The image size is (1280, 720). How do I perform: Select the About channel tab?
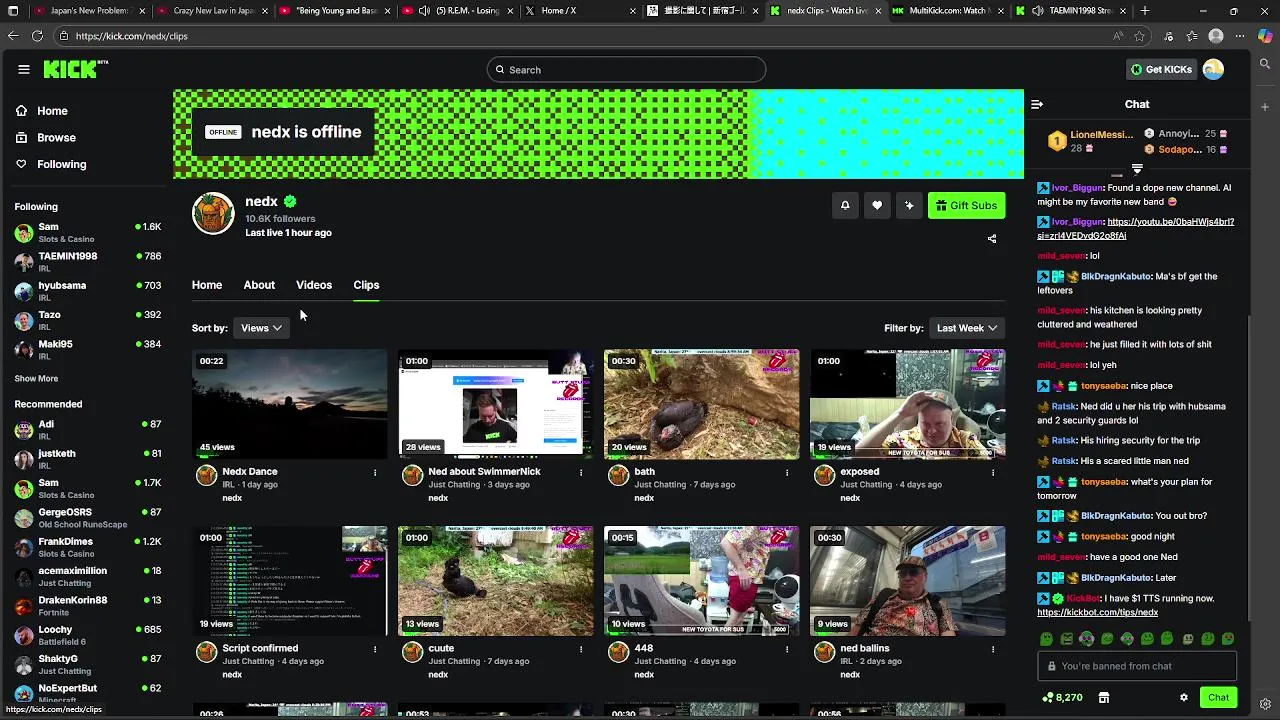[x=259, y=285]
